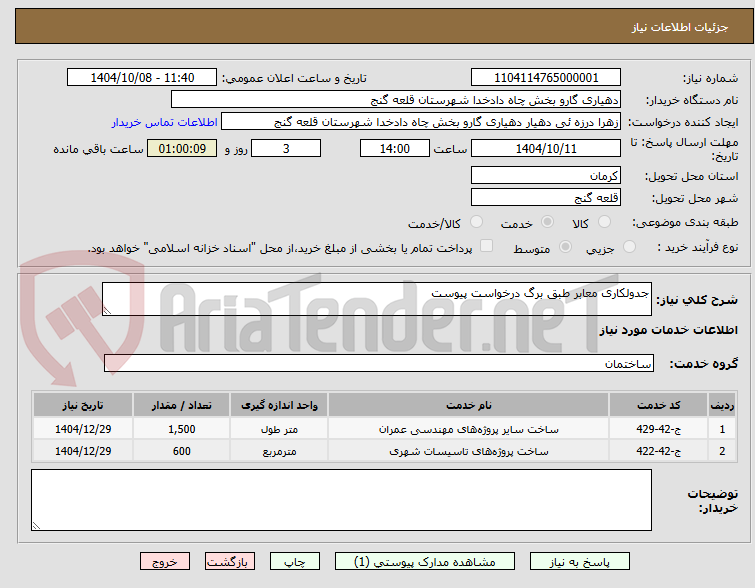Click service code ج-42-422 cell
The height and width of the screenshot is (588, 755).
pos(658,451)
